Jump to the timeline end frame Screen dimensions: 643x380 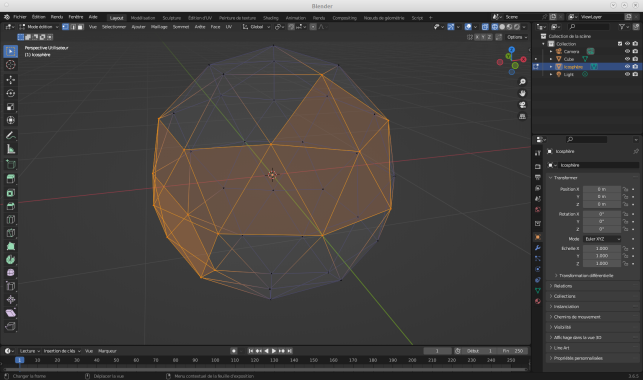(x=289, y=351)
